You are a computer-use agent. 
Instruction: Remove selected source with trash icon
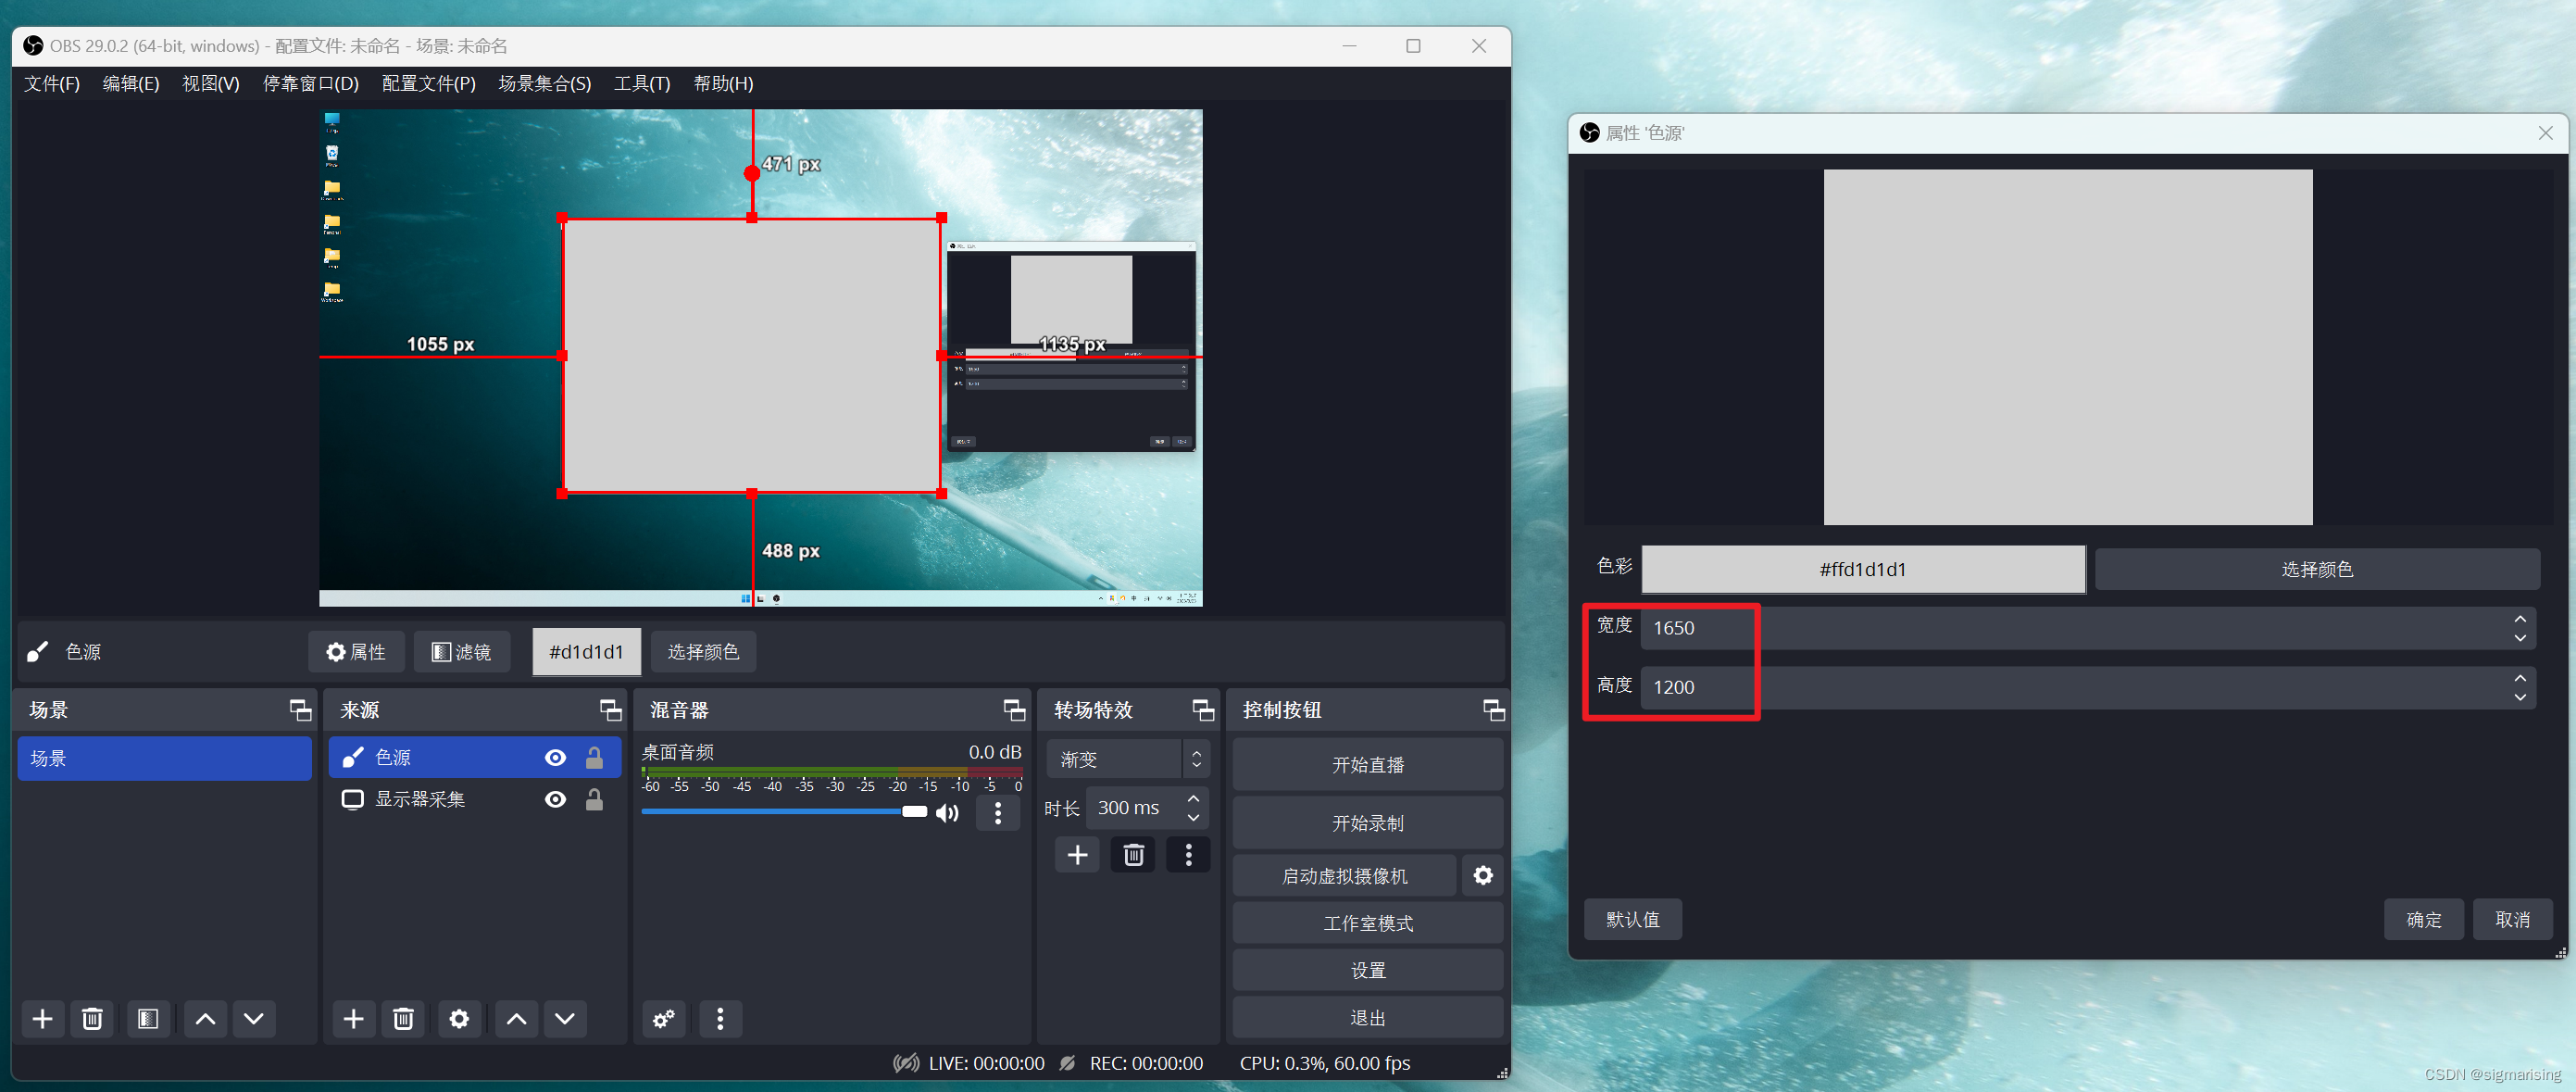click(403, 1019)
